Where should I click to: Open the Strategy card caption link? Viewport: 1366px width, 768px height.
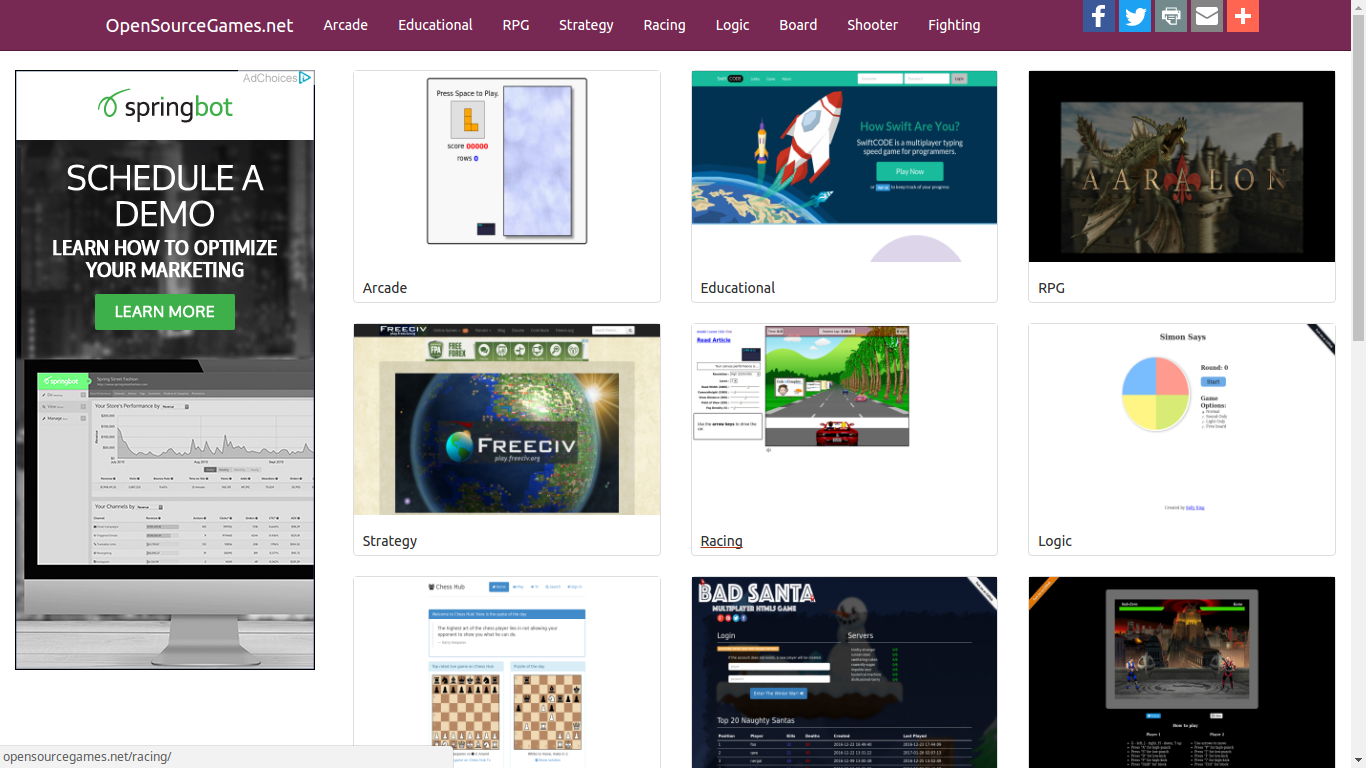[390, 541]
